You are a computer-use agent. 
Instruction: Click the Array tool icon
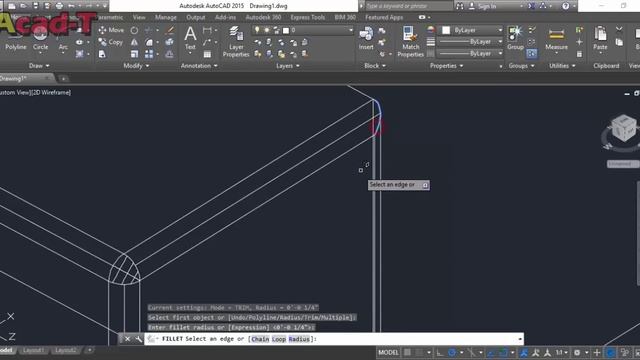(x=149, y=54)
